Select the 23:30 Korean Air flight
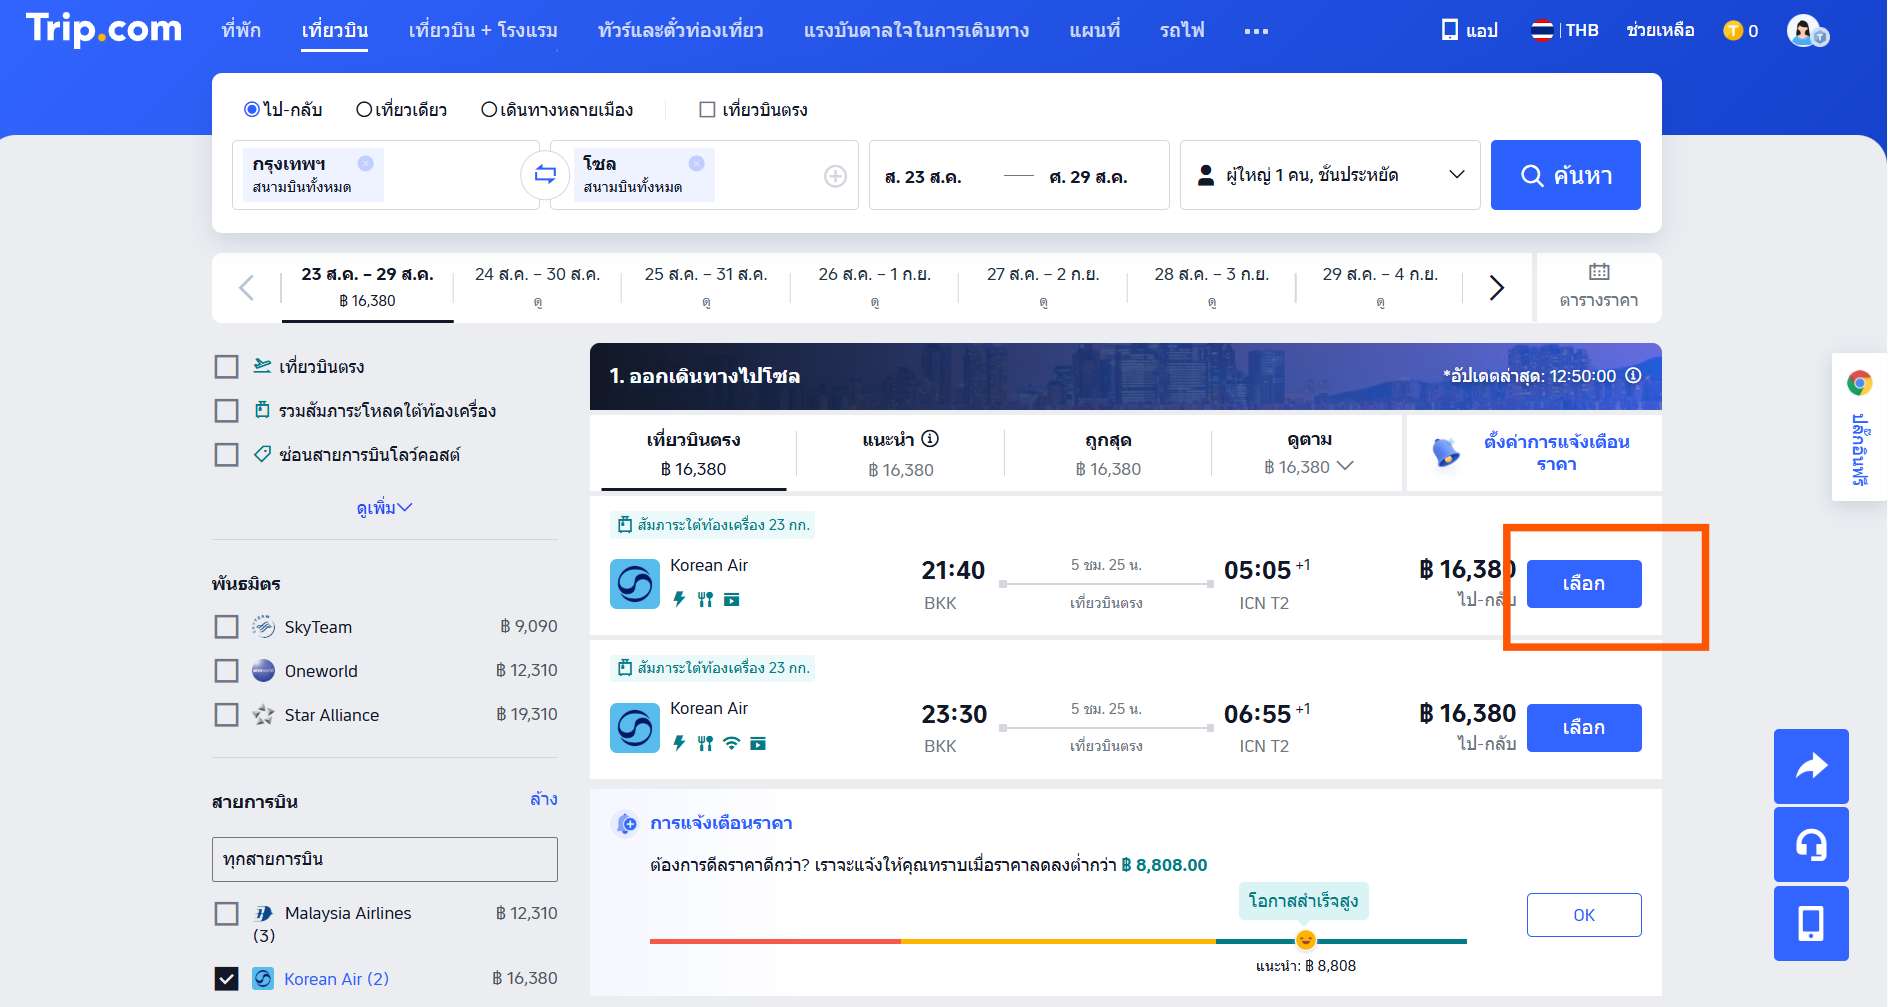1888x1007 pixels. click(x=1584, y=728)
